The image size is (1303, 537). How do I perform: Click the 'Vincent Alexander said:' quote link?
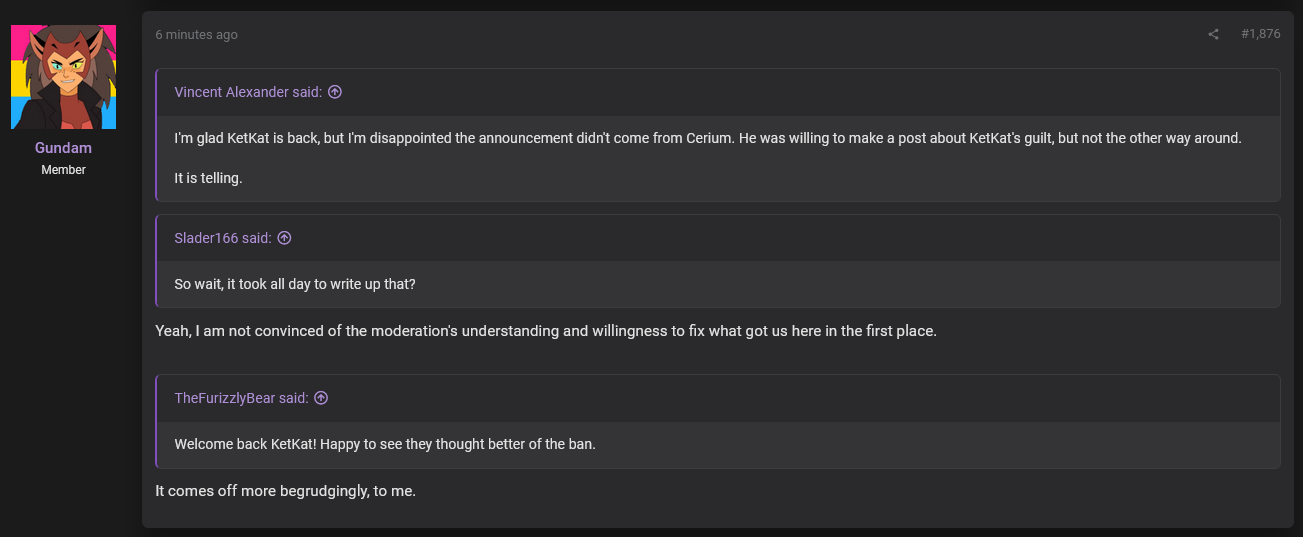[248, 92]
